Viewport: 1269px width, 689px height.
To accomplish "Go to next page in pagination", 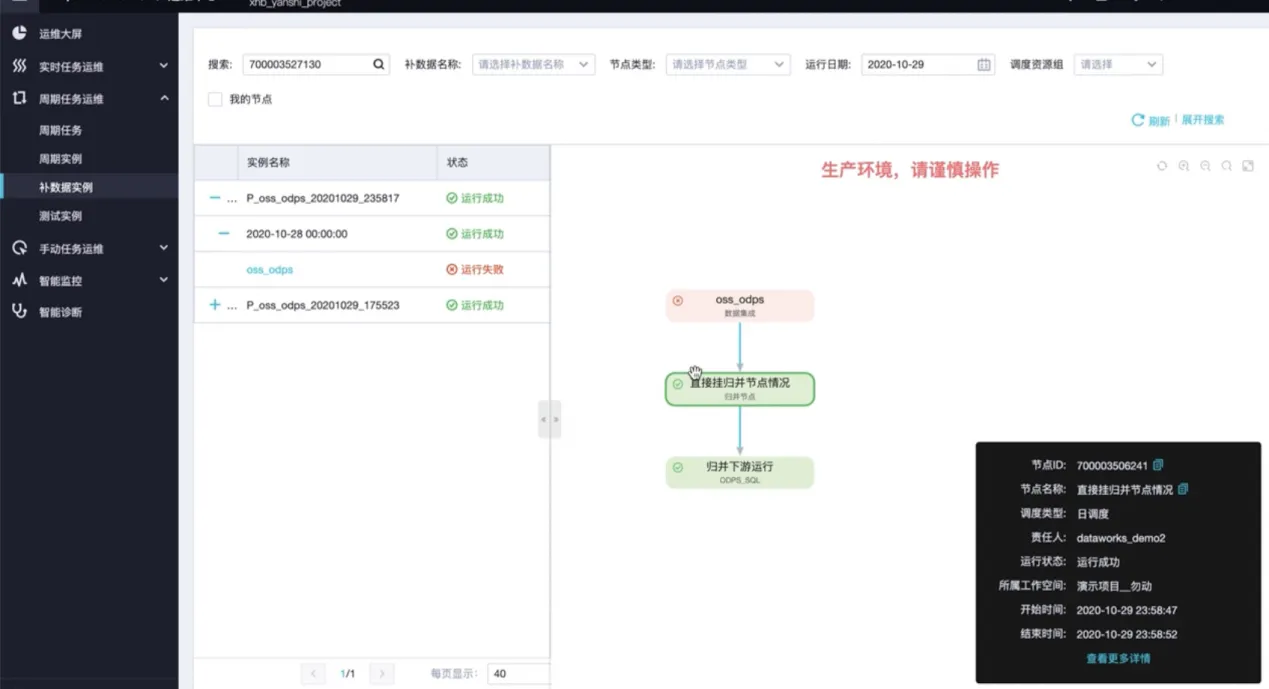I will coord(381,674).
